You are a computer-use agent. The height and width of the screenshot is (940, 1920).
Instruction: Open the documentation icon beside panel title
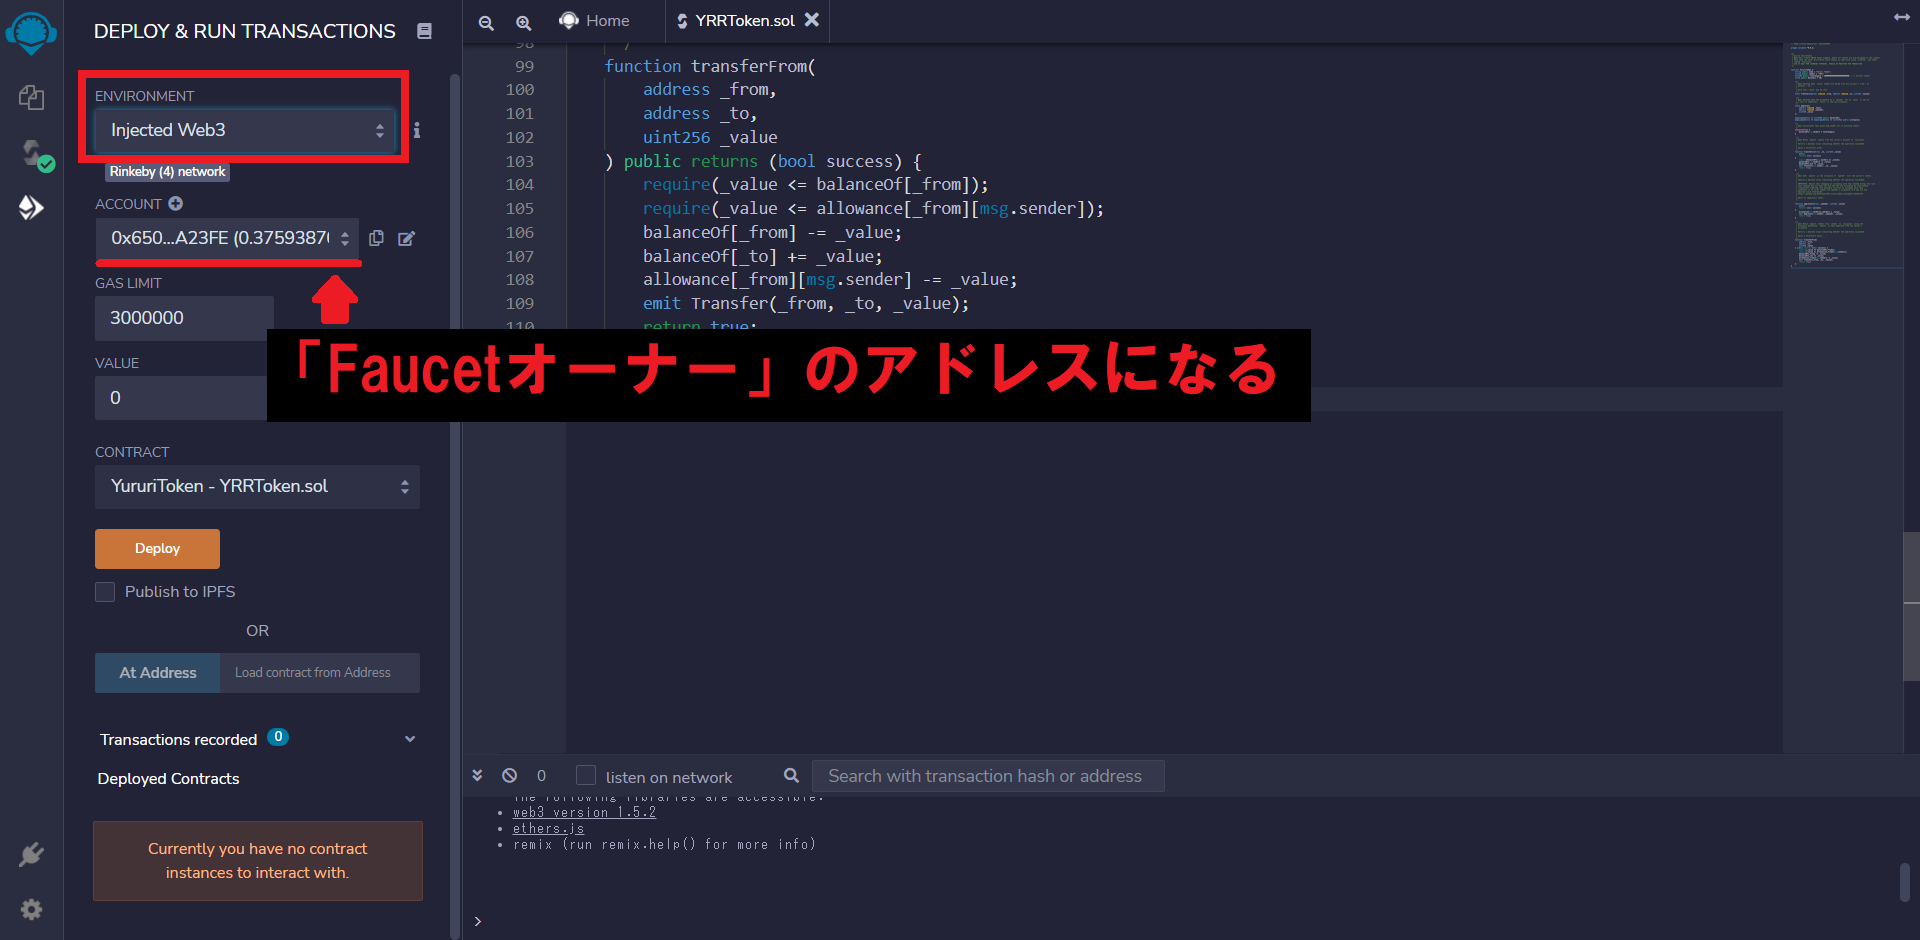(x=424, y=31)
